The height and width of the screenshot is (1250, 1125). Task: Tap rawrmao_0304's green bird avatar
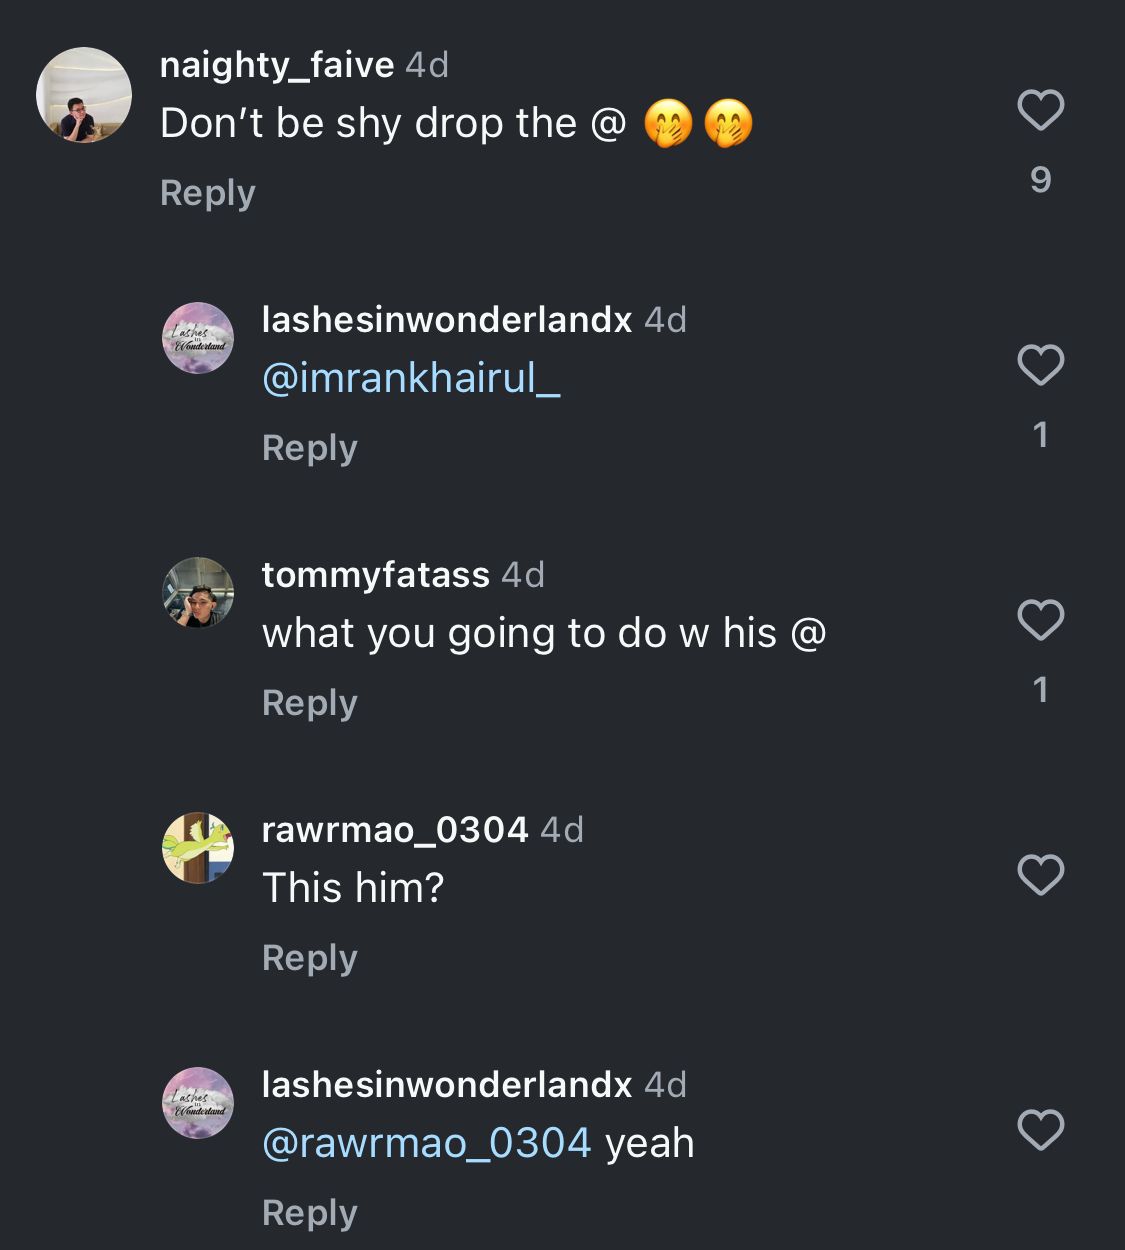click(198, 848)
